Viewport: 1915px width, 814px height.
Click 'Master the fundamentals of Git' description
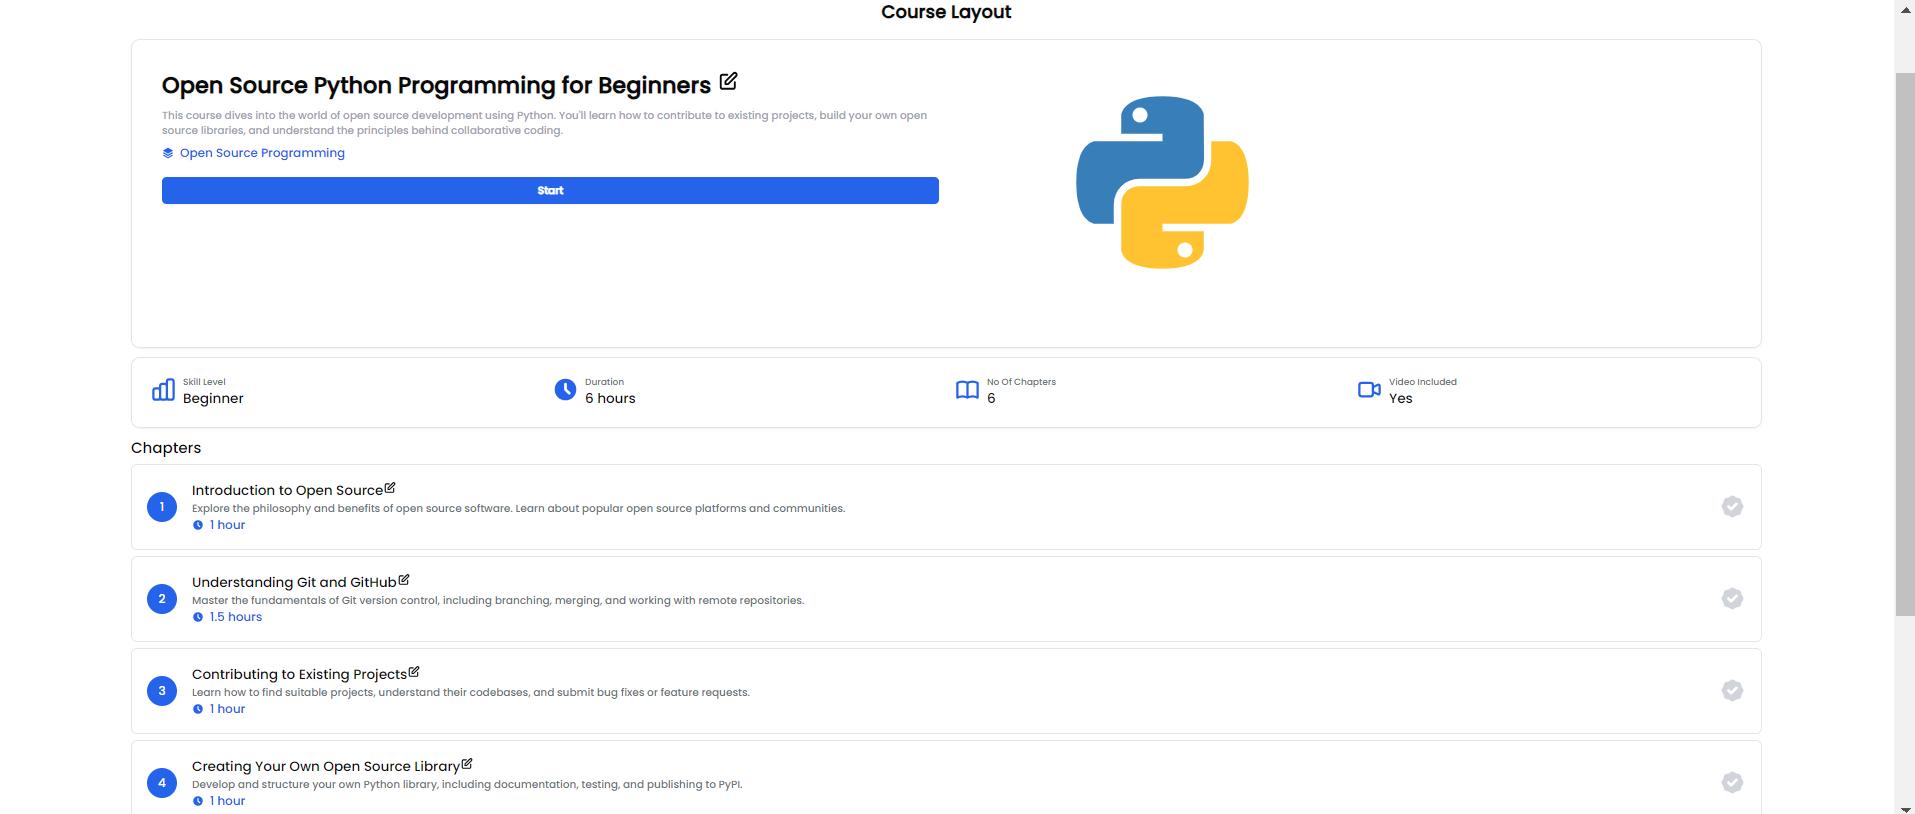(498, 601)
